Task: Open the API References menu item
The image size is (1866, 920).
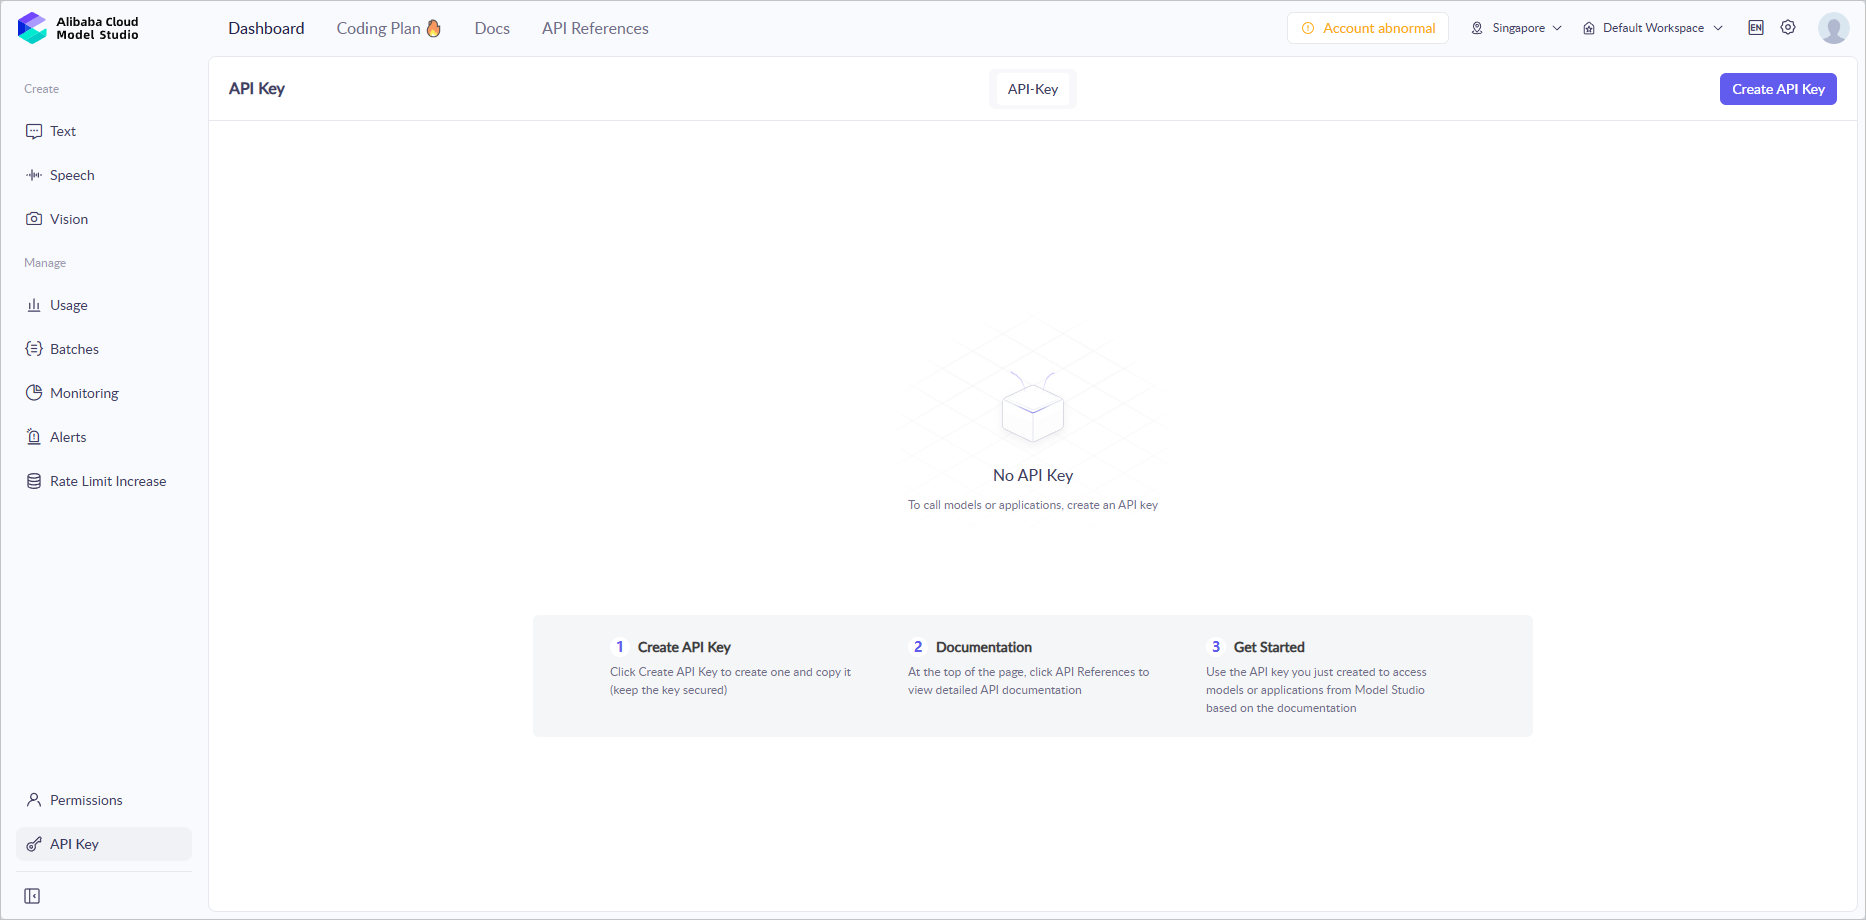Action: [595, 28]
